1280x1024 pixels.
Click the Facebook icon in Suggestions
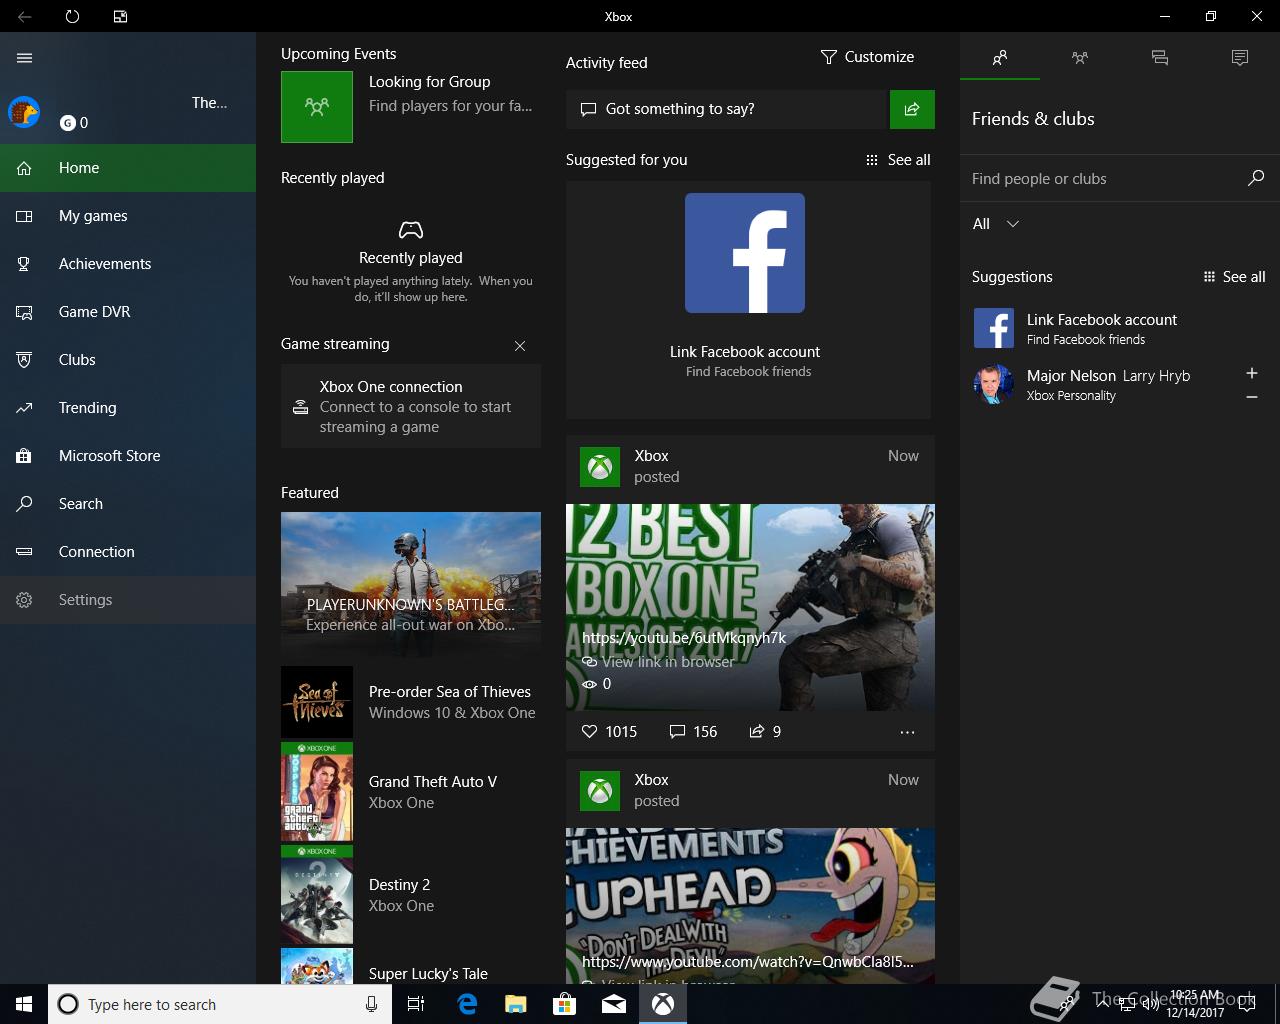[x=994, y=328]
